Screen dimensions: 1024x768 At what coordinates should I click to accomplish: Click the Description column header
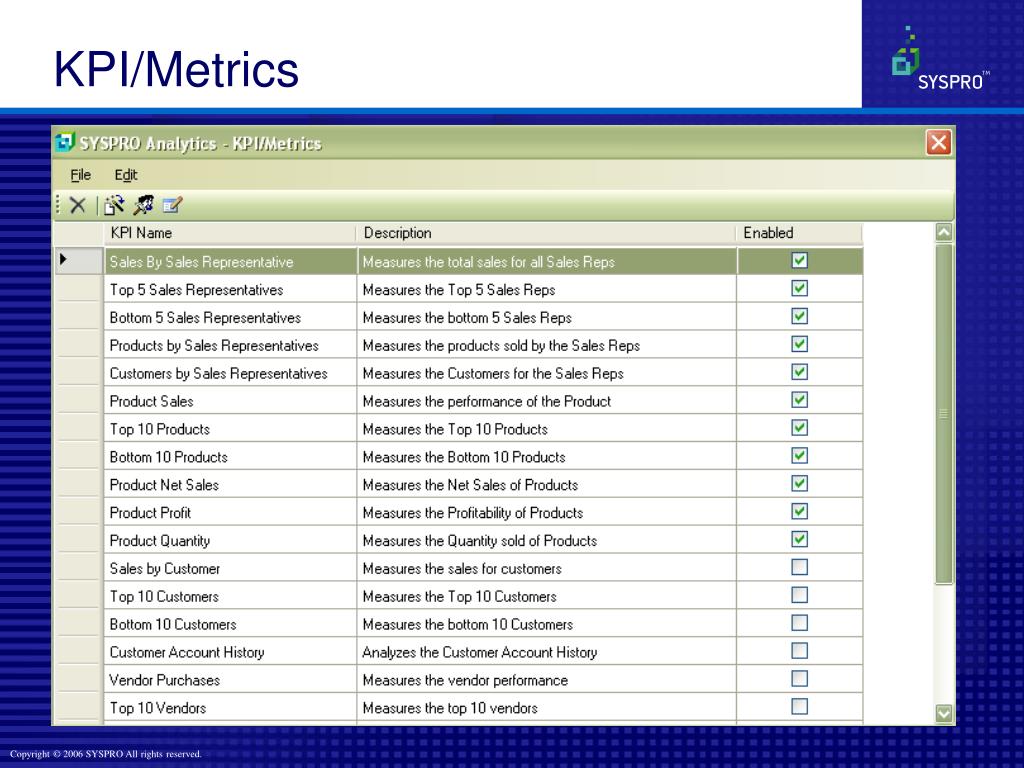point(547,233)
